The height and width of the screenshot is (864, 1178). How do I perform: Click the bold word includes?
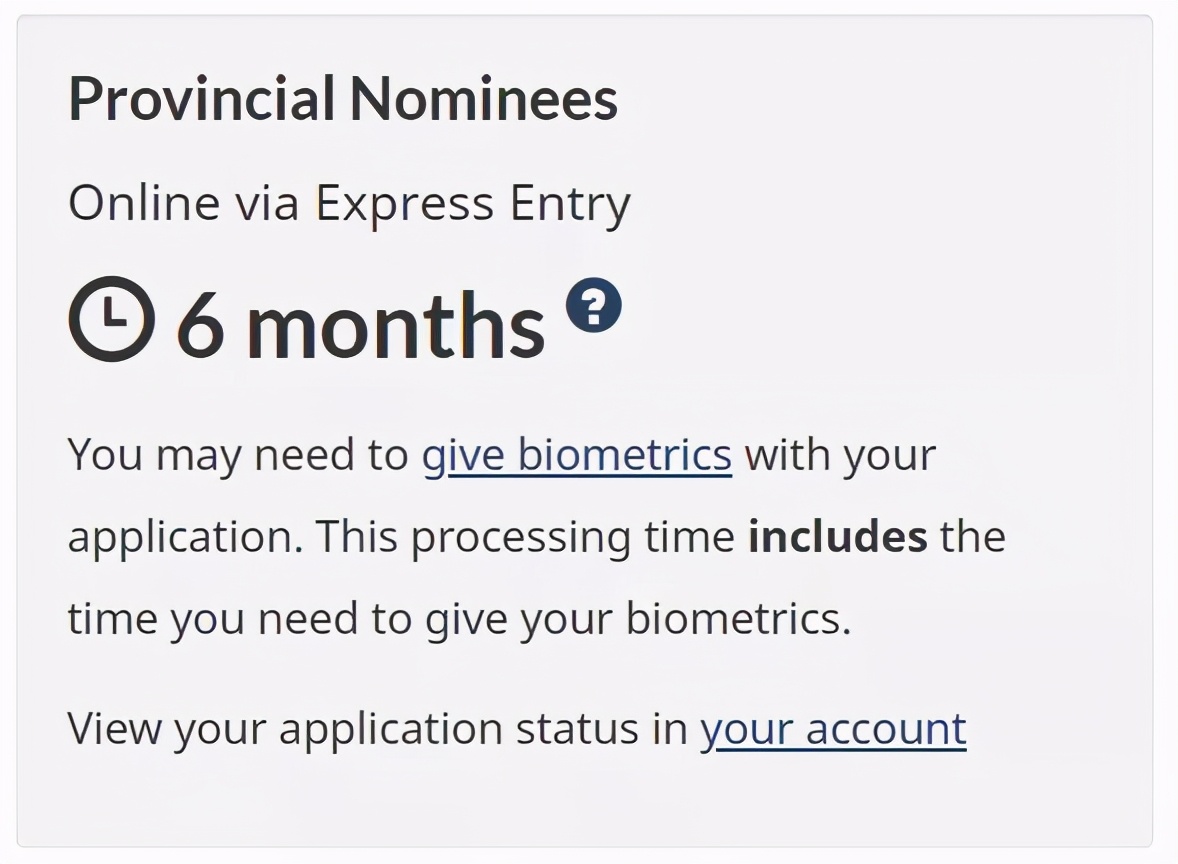point(837,537)
